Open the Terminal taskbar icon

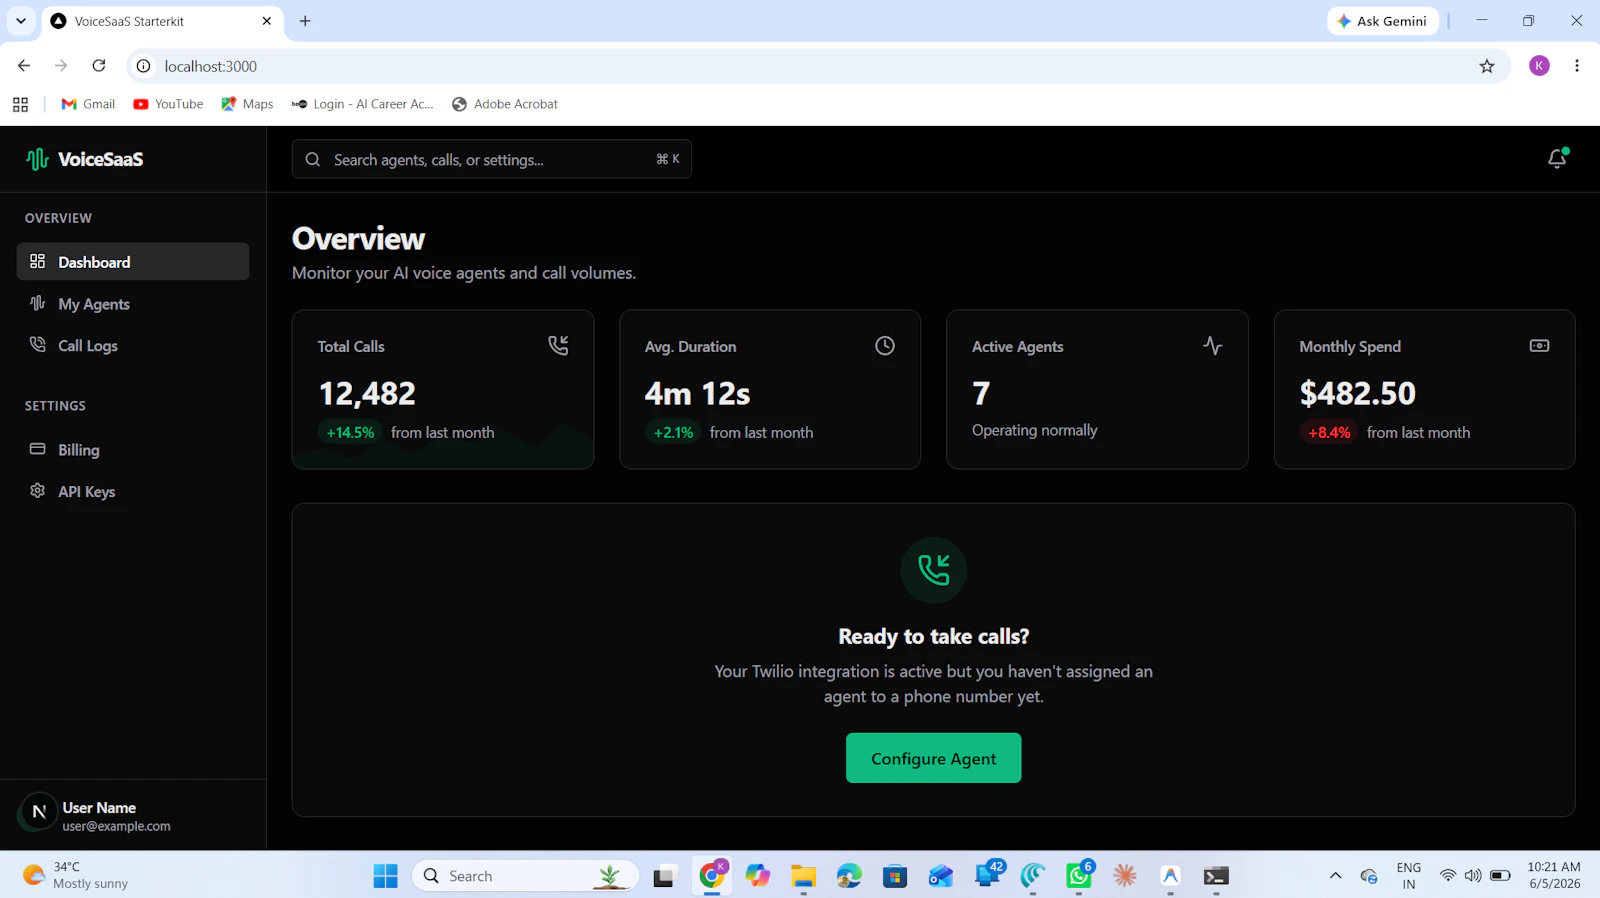pos(1216,876)
